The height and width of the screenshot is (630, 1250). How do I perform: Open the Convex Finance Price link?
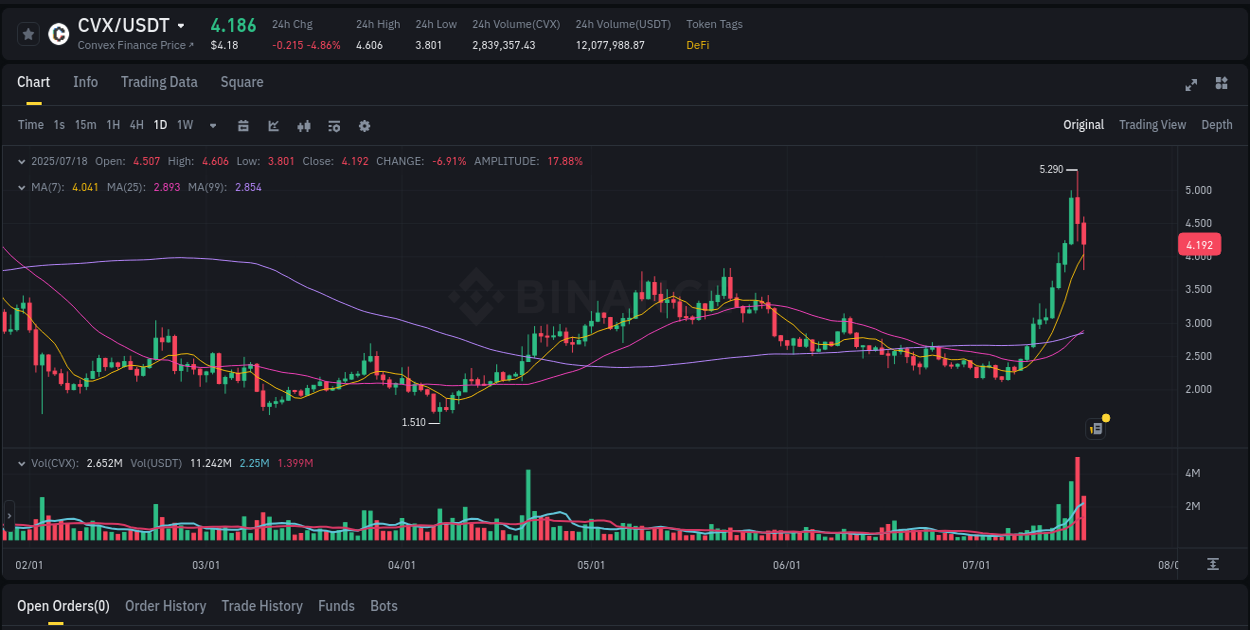tap(135, 45)
